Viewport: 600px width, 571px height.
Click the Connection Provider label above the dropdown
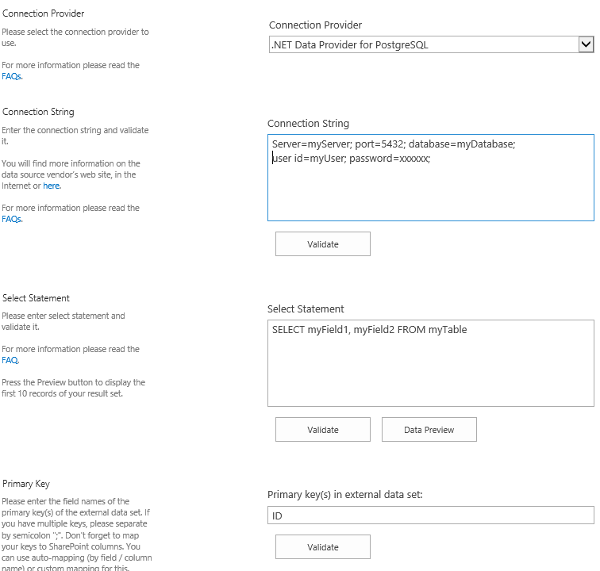coord(315,25)
